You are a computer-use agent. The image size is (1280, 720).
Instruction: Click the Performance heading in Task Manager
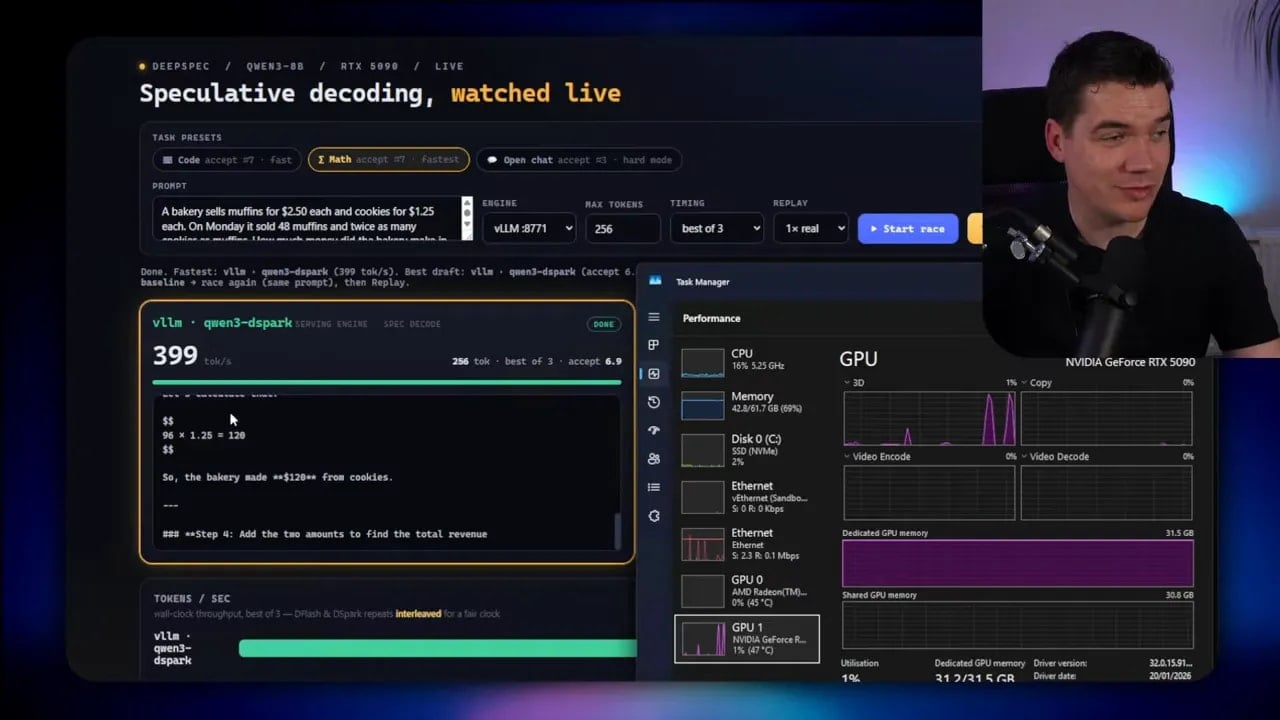point(711,318)
